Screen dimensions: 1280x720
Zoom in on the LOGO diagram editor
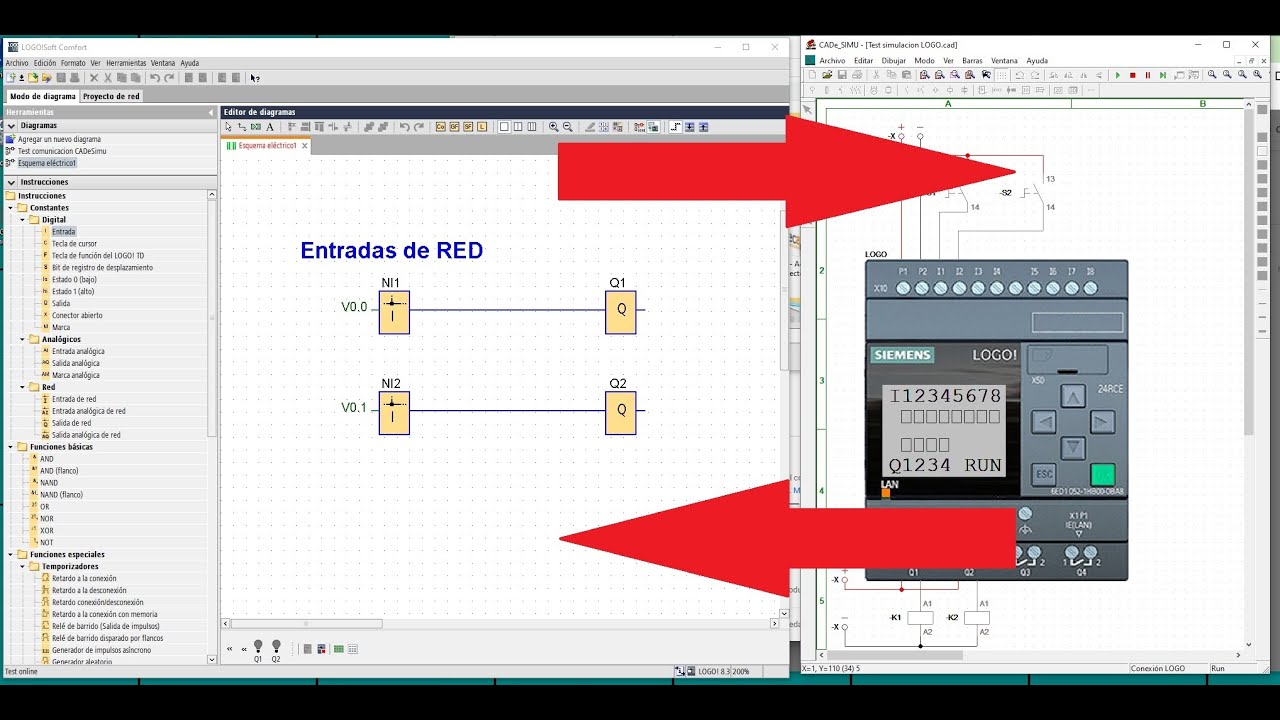(554, 127)
